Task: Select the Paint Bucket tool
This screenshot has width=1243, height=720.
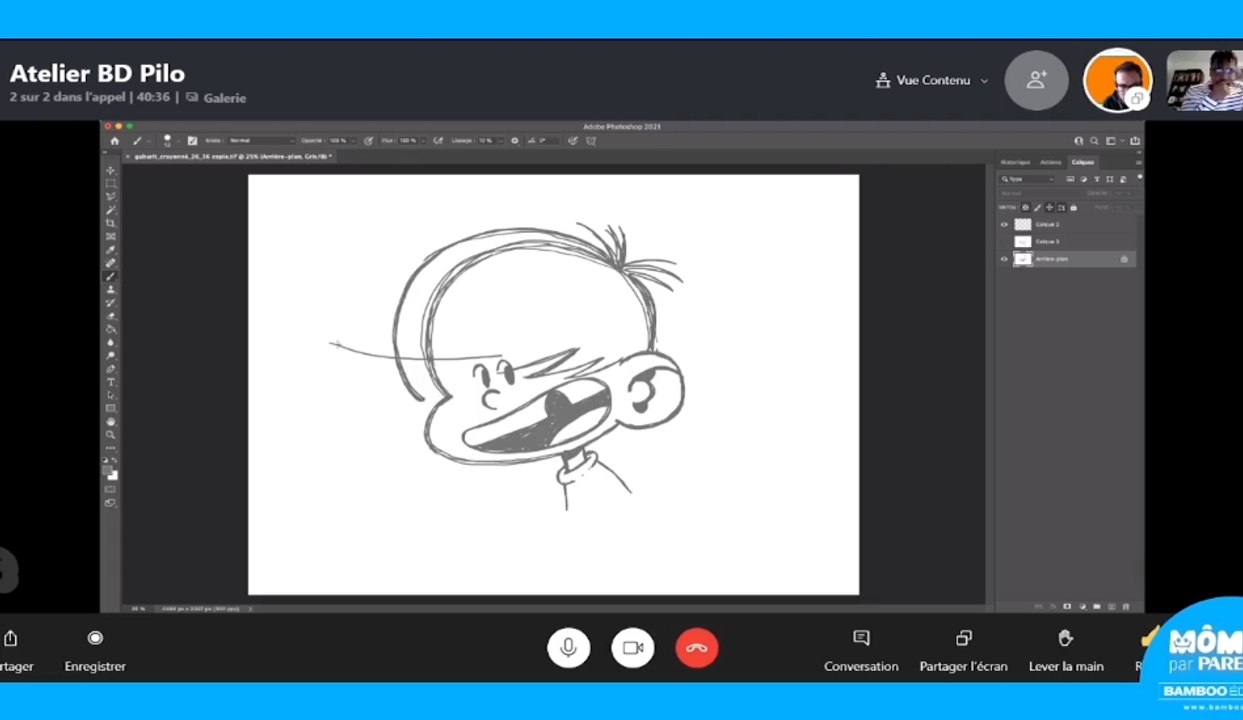Action: click(111, 329)
